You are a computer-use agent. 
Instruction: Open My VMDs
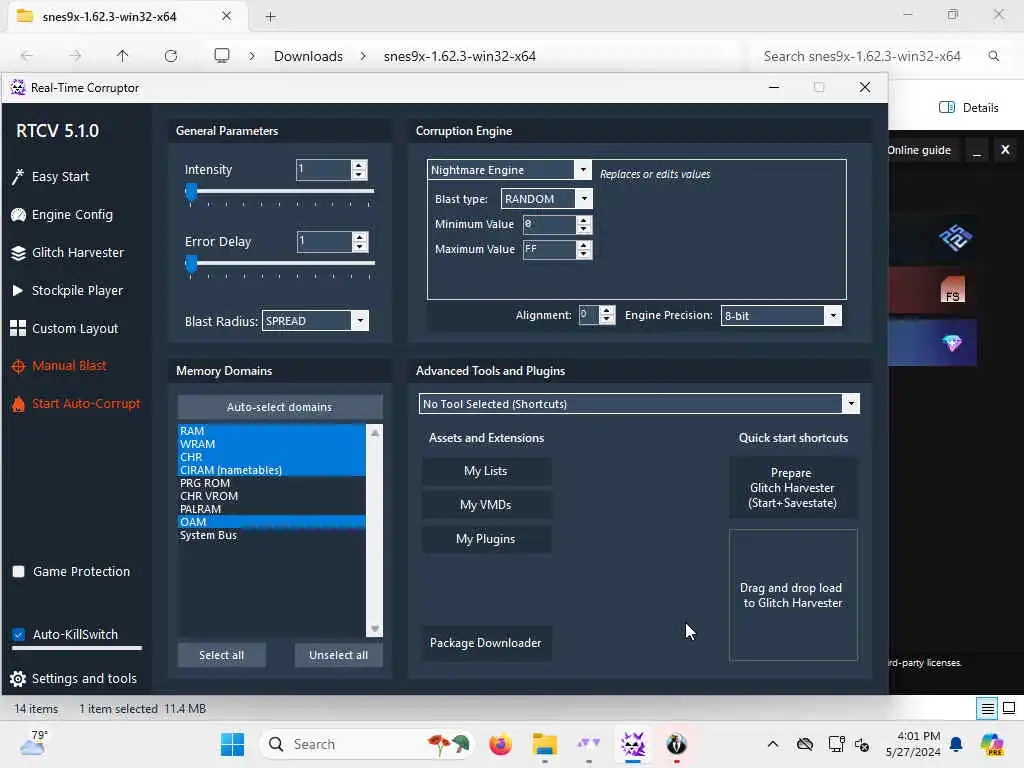coord(486,505)
